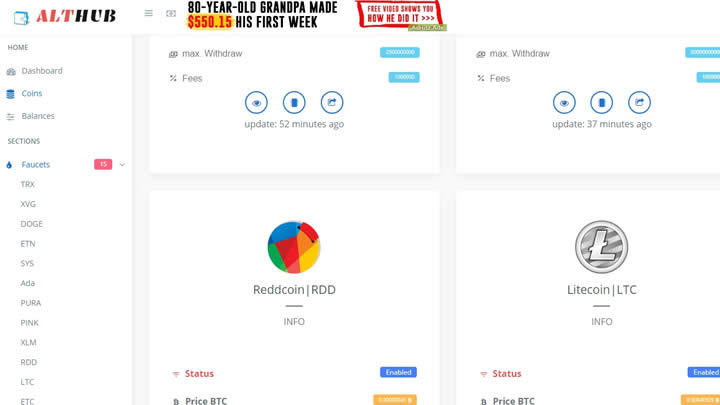Click the AltHub logo in header

[64, 17]
